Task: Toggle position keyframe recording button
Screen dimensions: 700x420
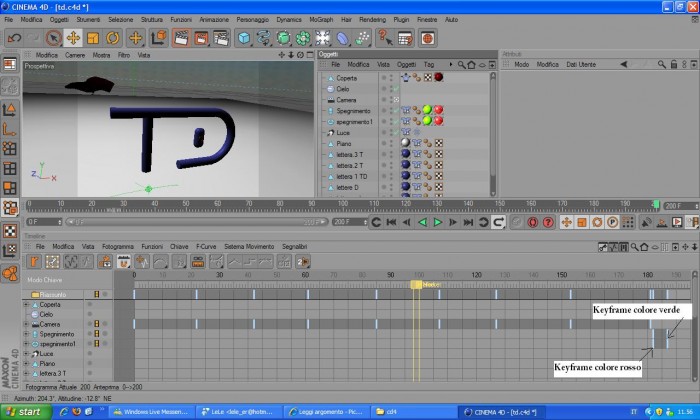Action: pos(567,222)
